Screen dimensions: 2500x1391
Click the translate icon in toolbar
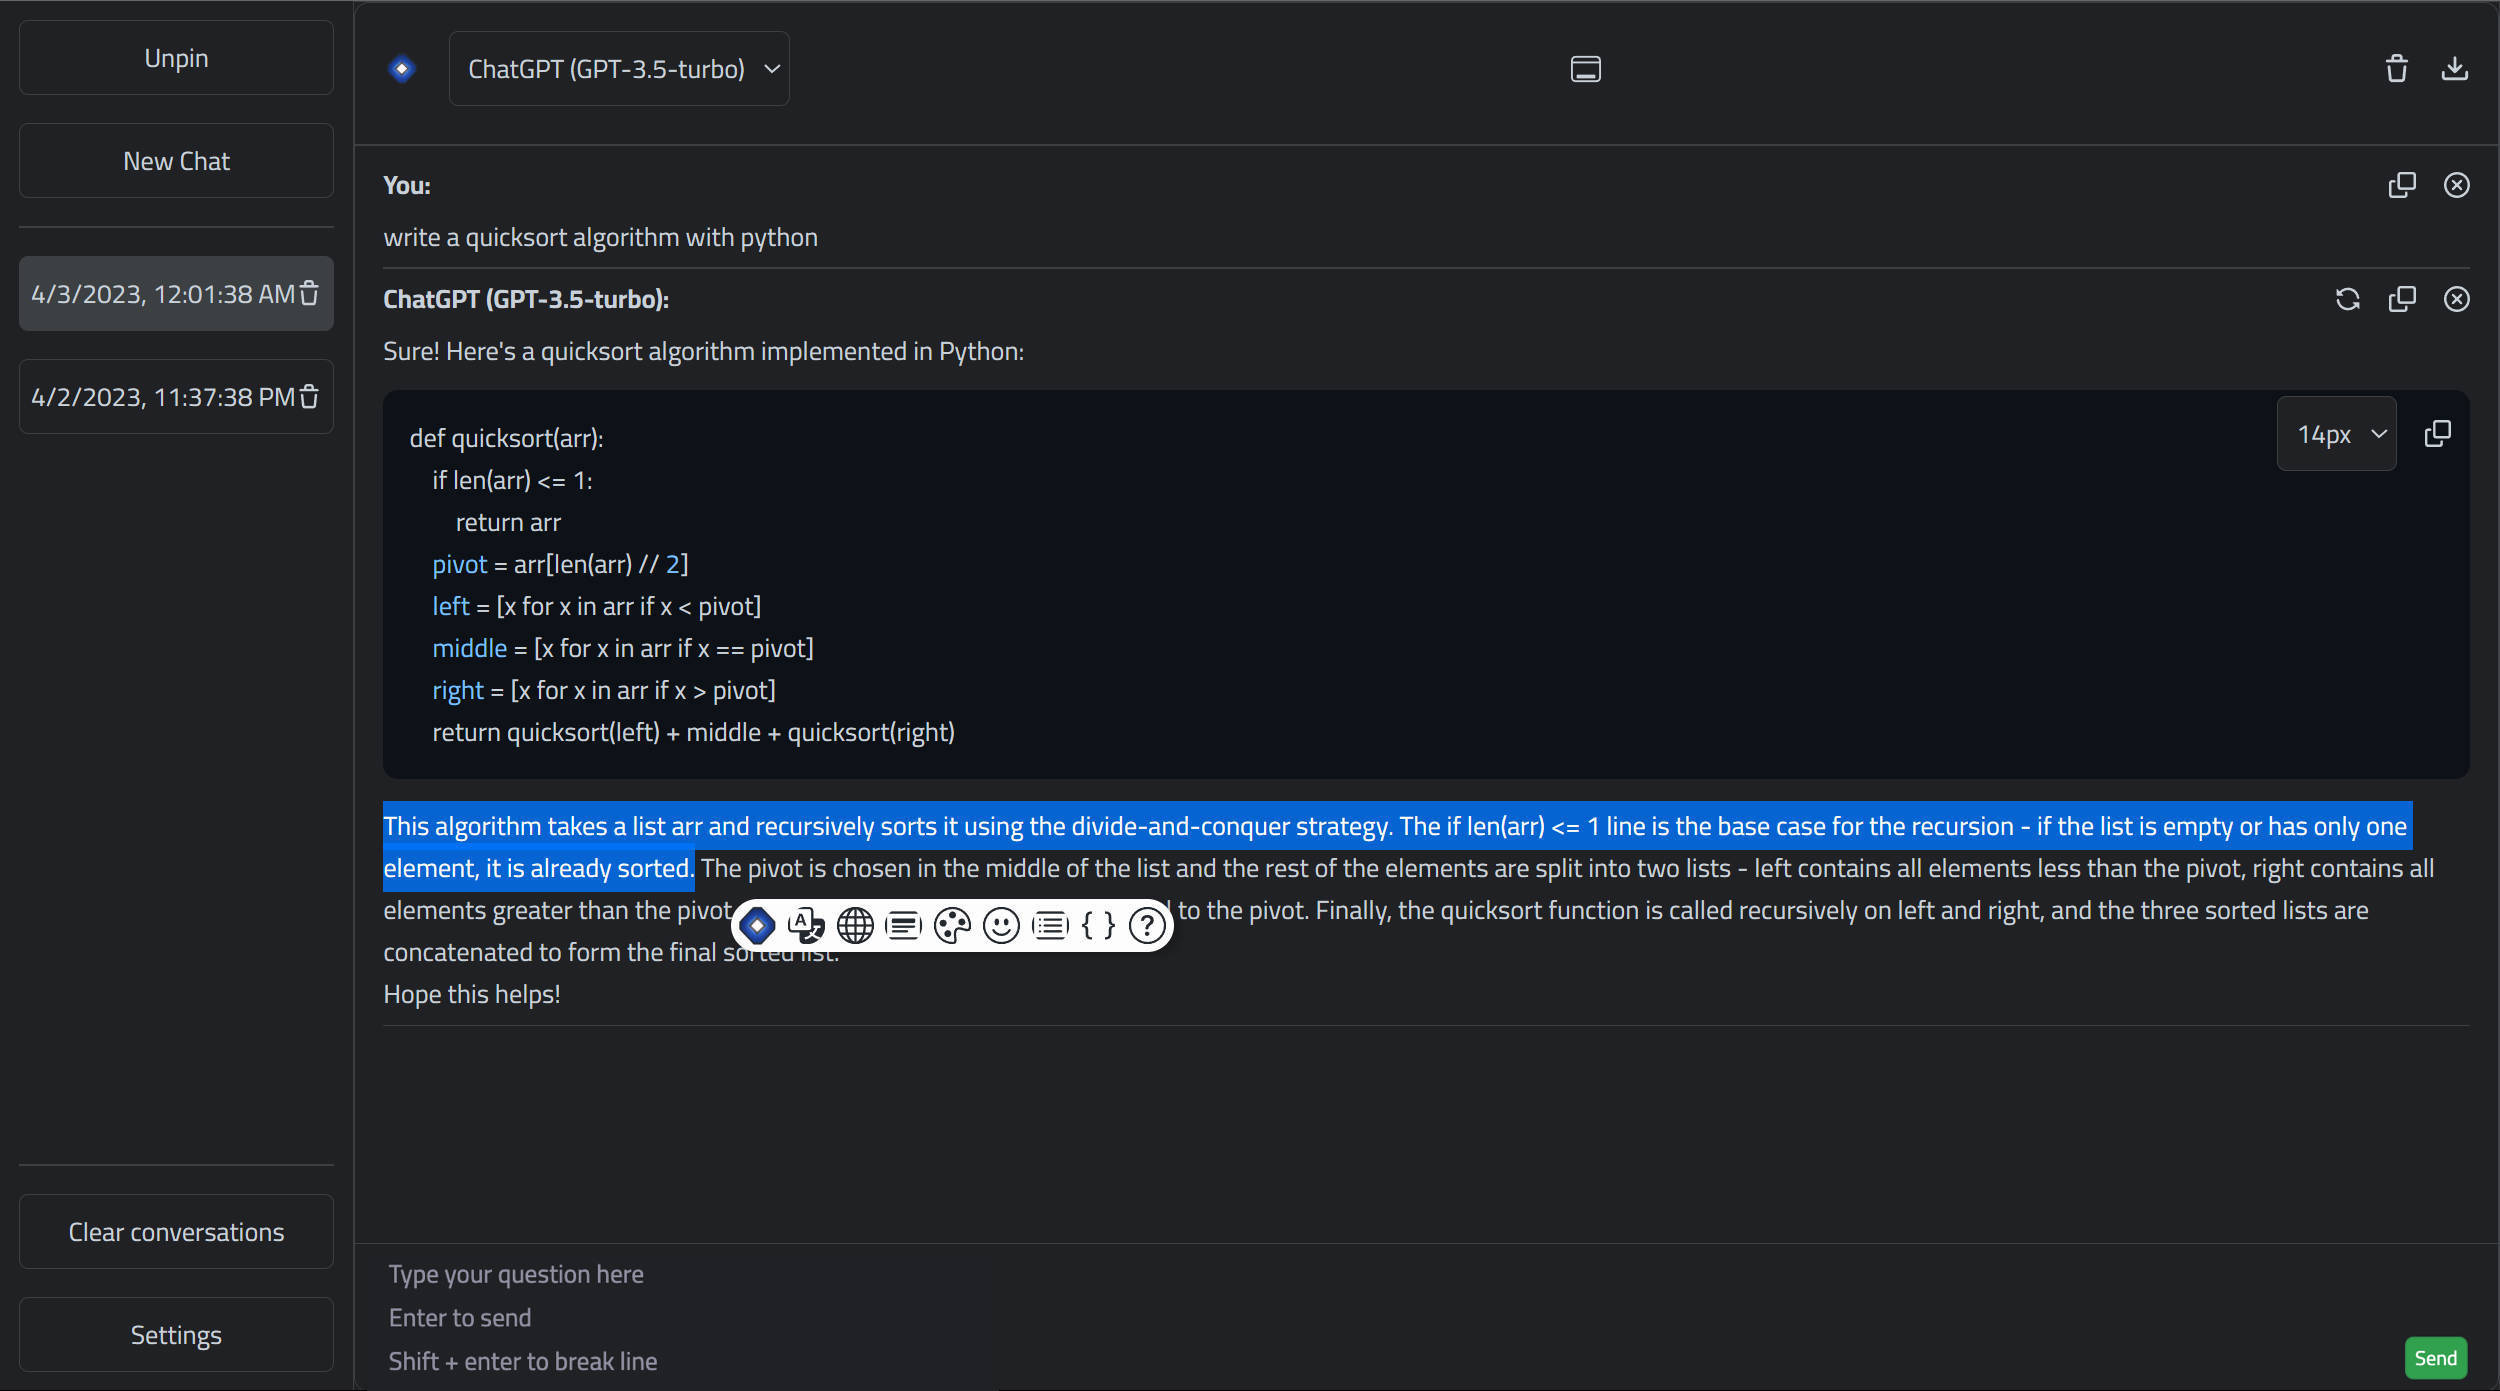tap(805, 923)
